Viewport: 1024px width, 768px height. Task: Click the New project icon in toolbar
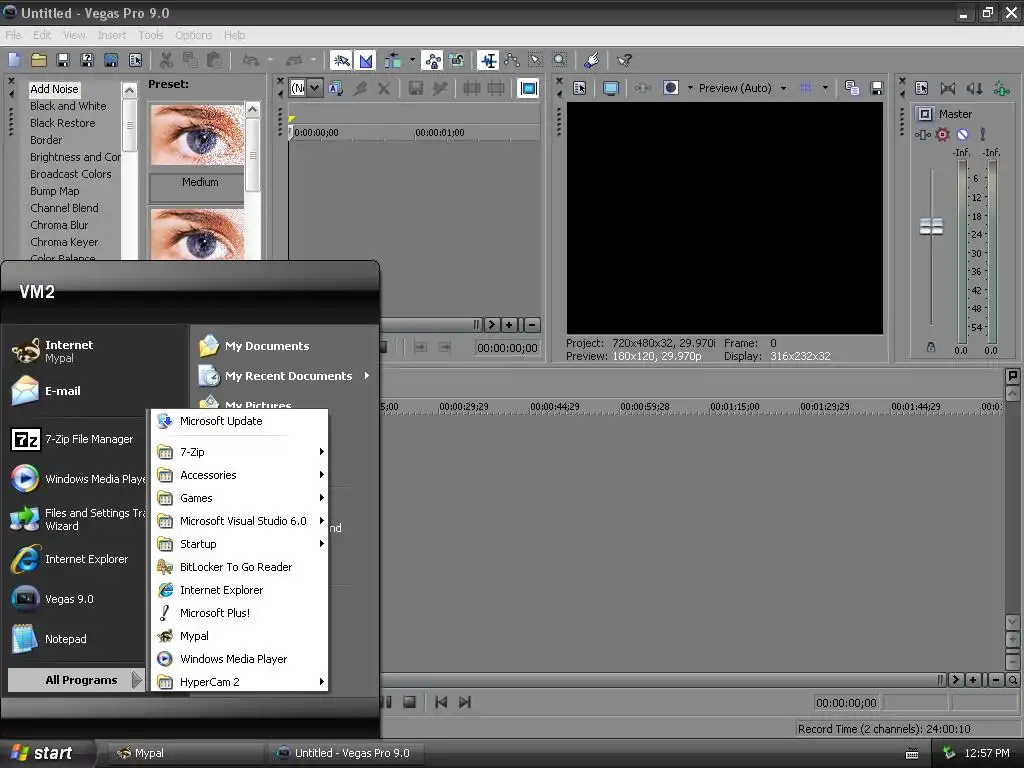tap(14, 61)
